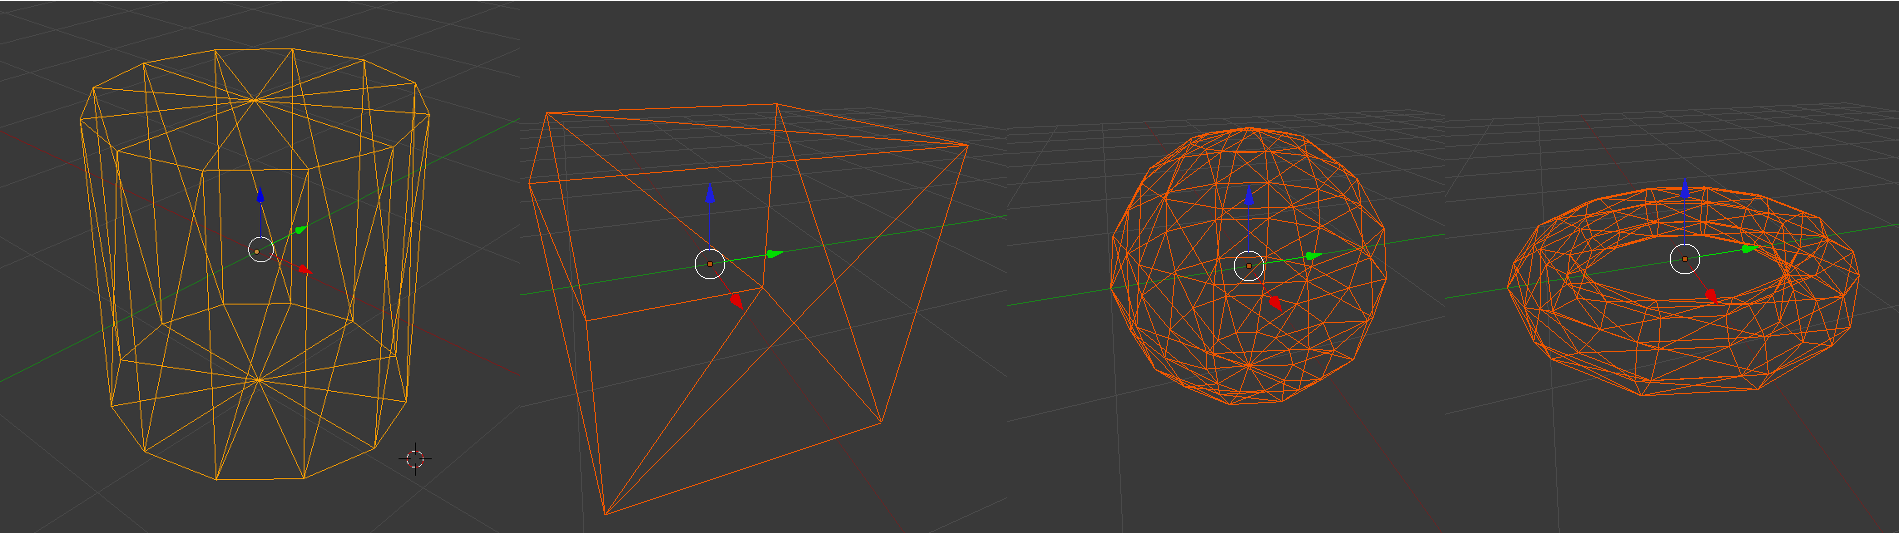Select the white gizmo circle inside the sphere
The height and width of the screenshot is (533, 1900).
(x=1248, y=266)
